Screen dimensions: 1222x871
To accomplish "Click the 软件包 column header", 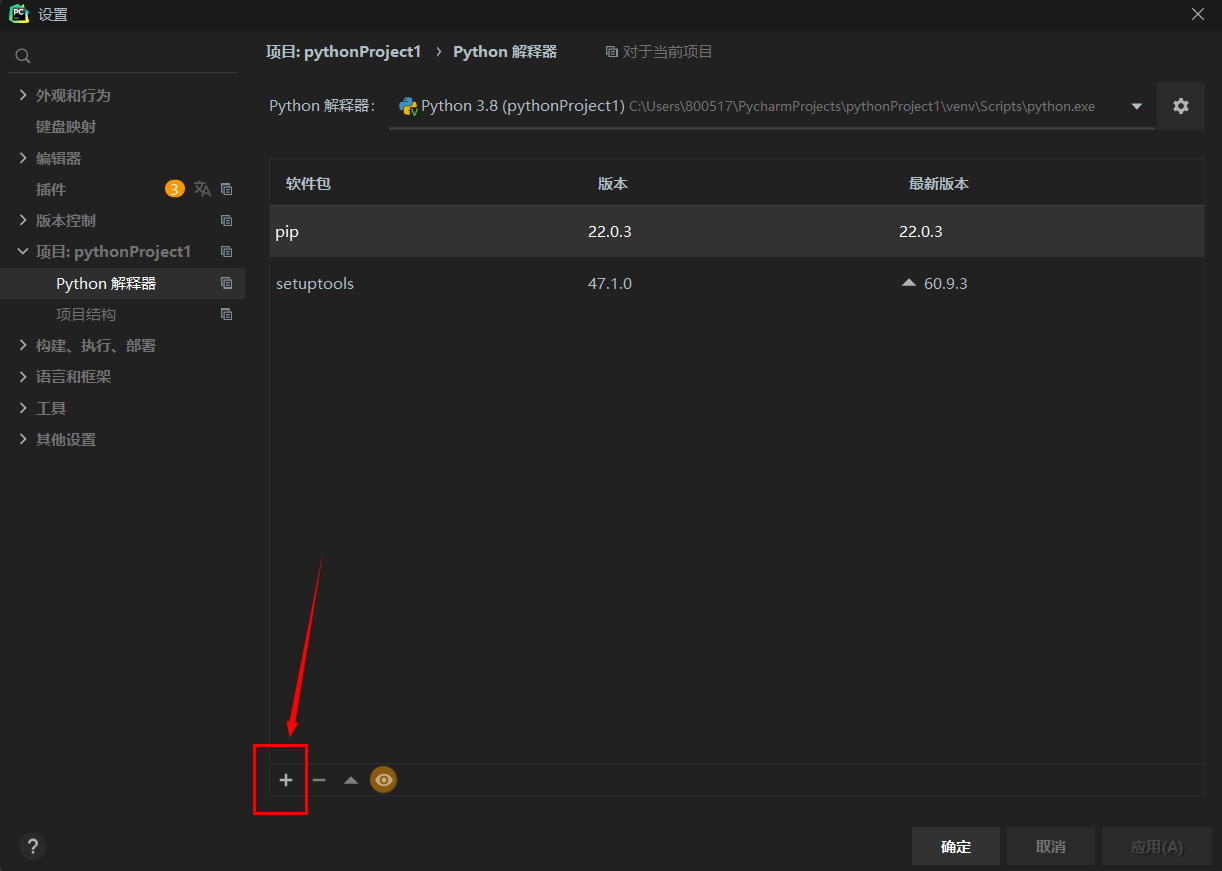I will [308, 184].
